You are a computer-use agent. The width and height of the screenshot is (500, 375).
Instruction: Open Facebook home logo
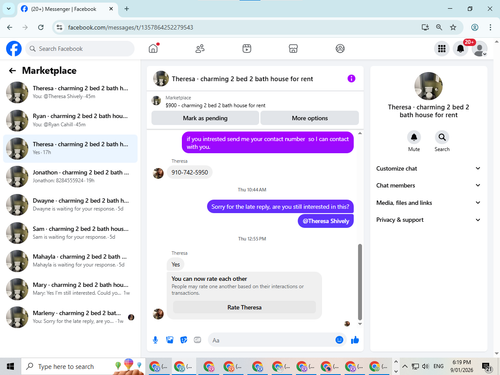tap(14, 49)
